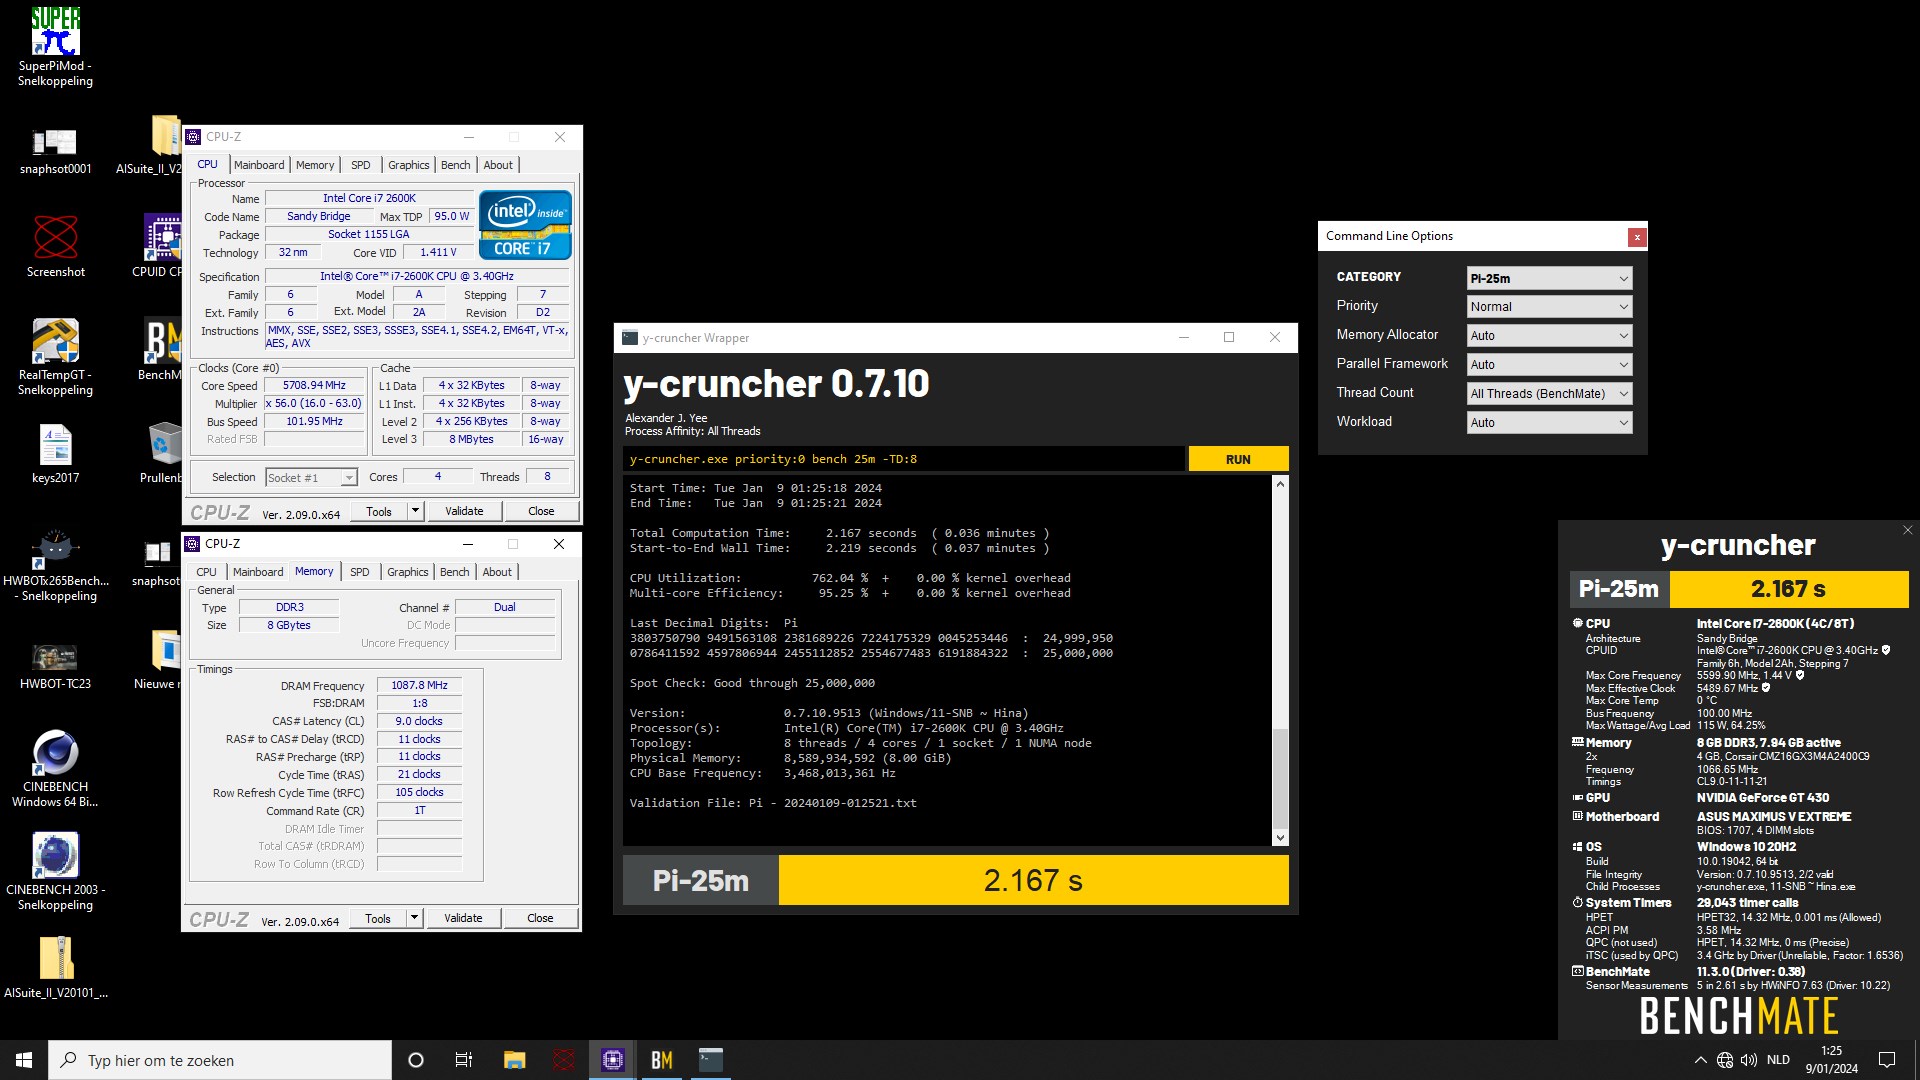Screen dimensions: 1920x1080
Task: Click Validate in top CPU-Z window
Action: (x=464, y=511)
